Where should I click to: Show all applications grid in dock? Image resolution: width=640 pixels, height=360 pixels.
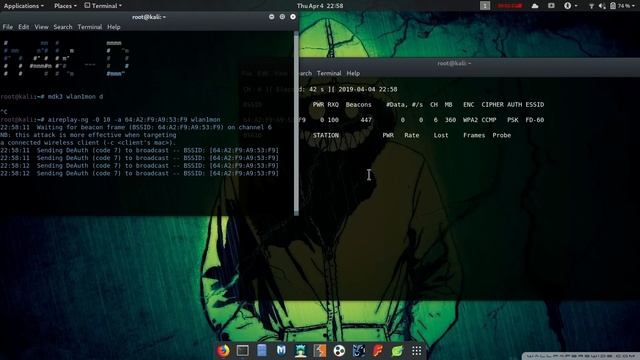(417, 351)
